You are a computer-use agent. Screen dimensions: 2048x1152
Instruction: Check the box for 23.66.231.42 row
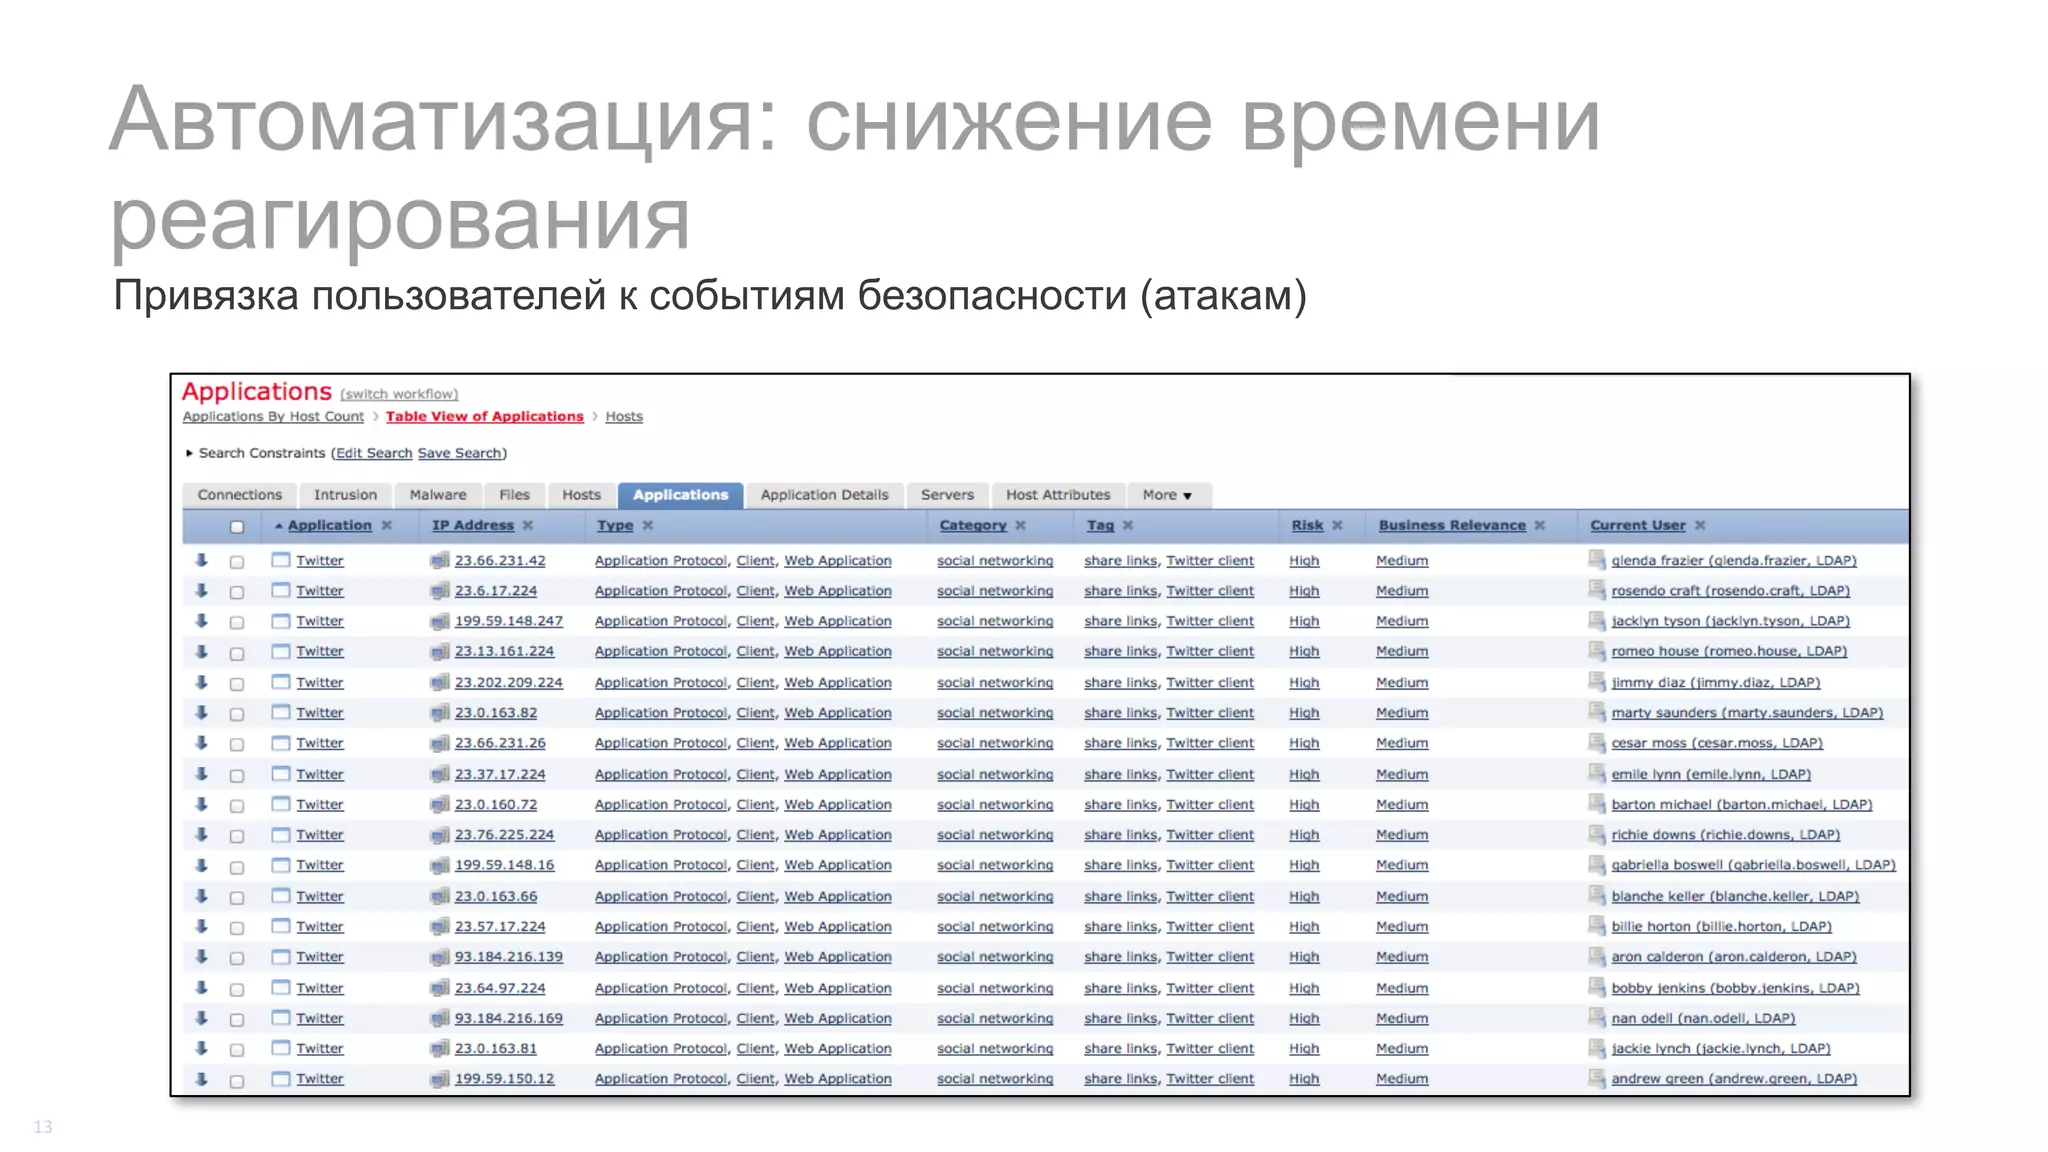click(237, 562)
